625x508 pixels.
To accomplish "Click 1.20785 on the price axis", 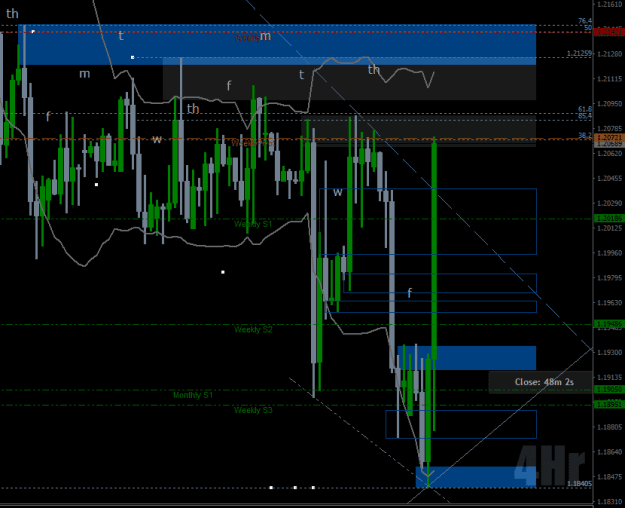I will pos(610,128).
